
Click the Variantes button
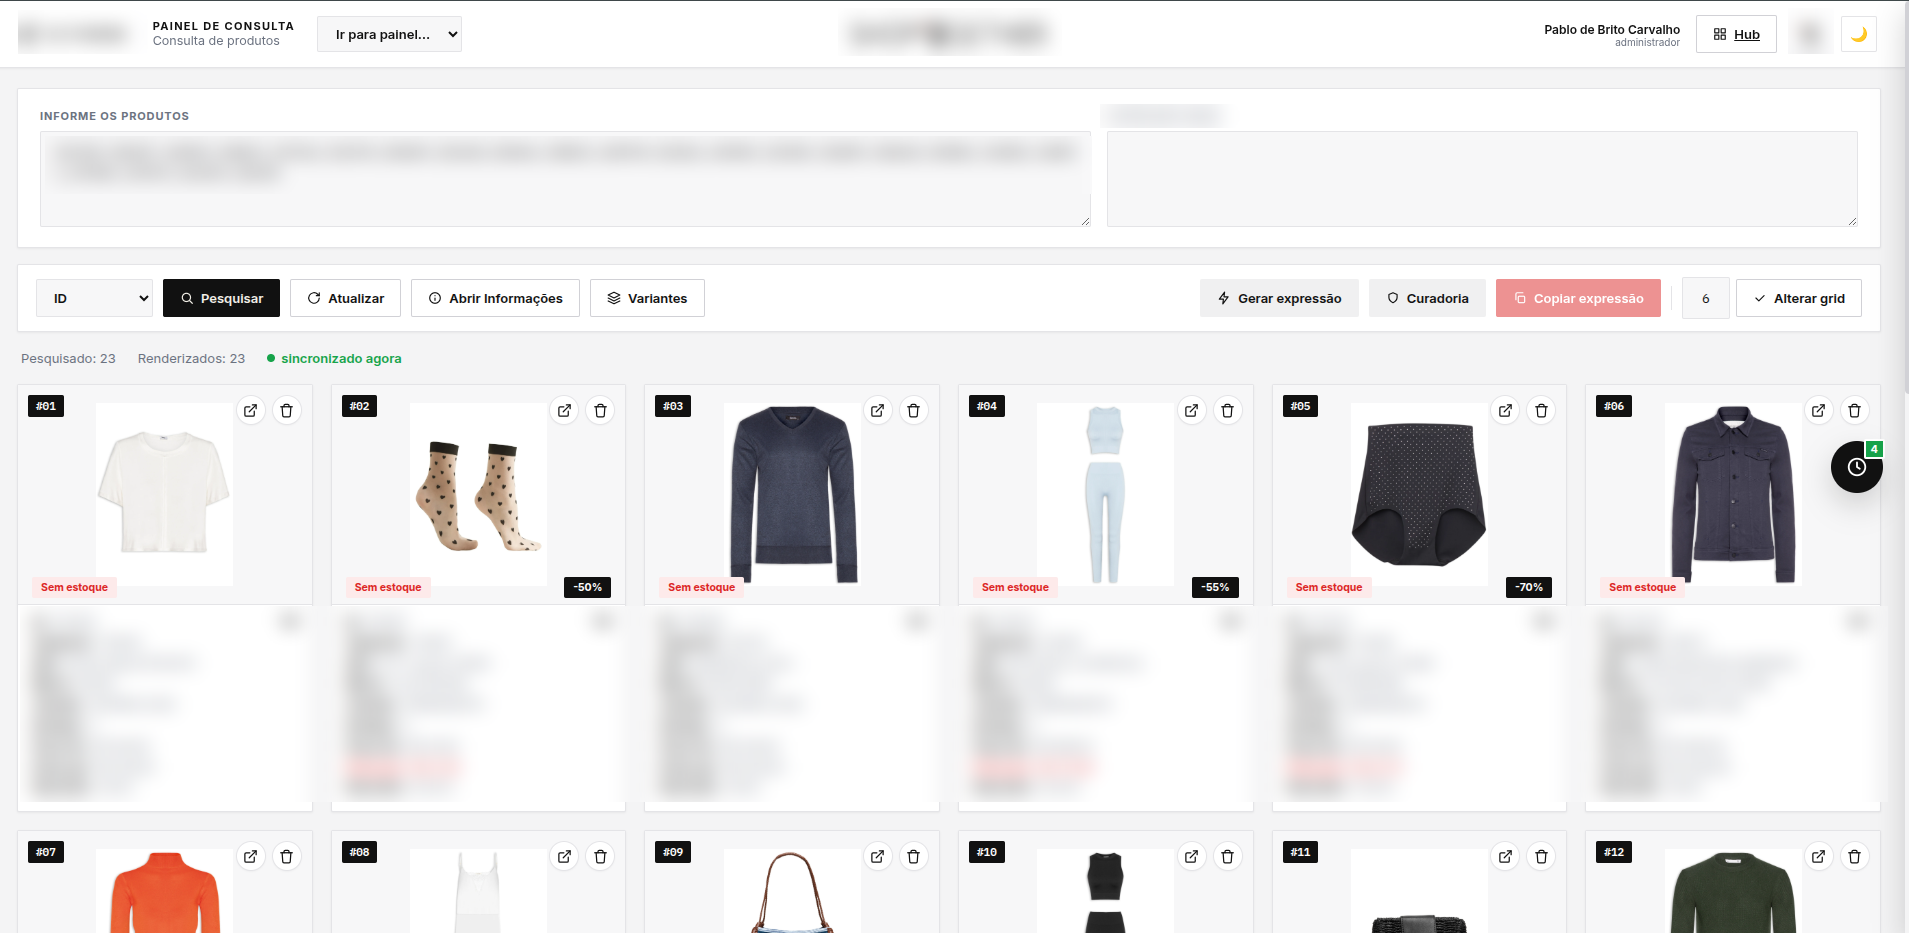(647, 298)
